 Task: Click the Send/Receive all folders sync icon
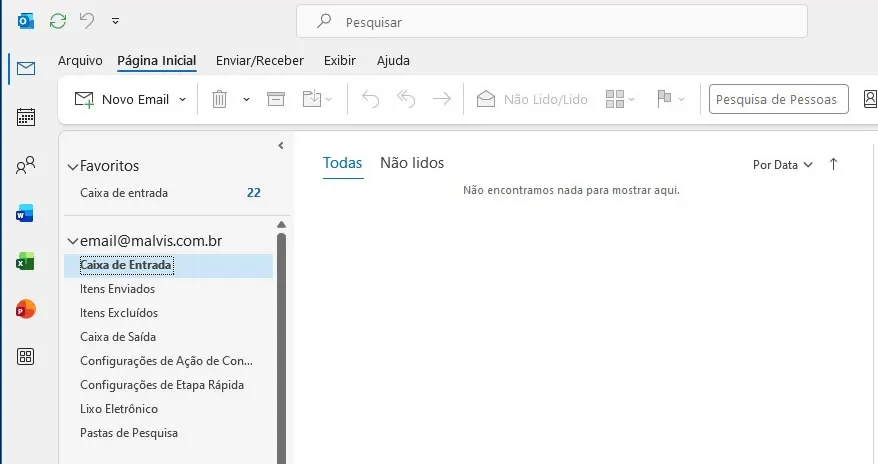tap(58, 21)
